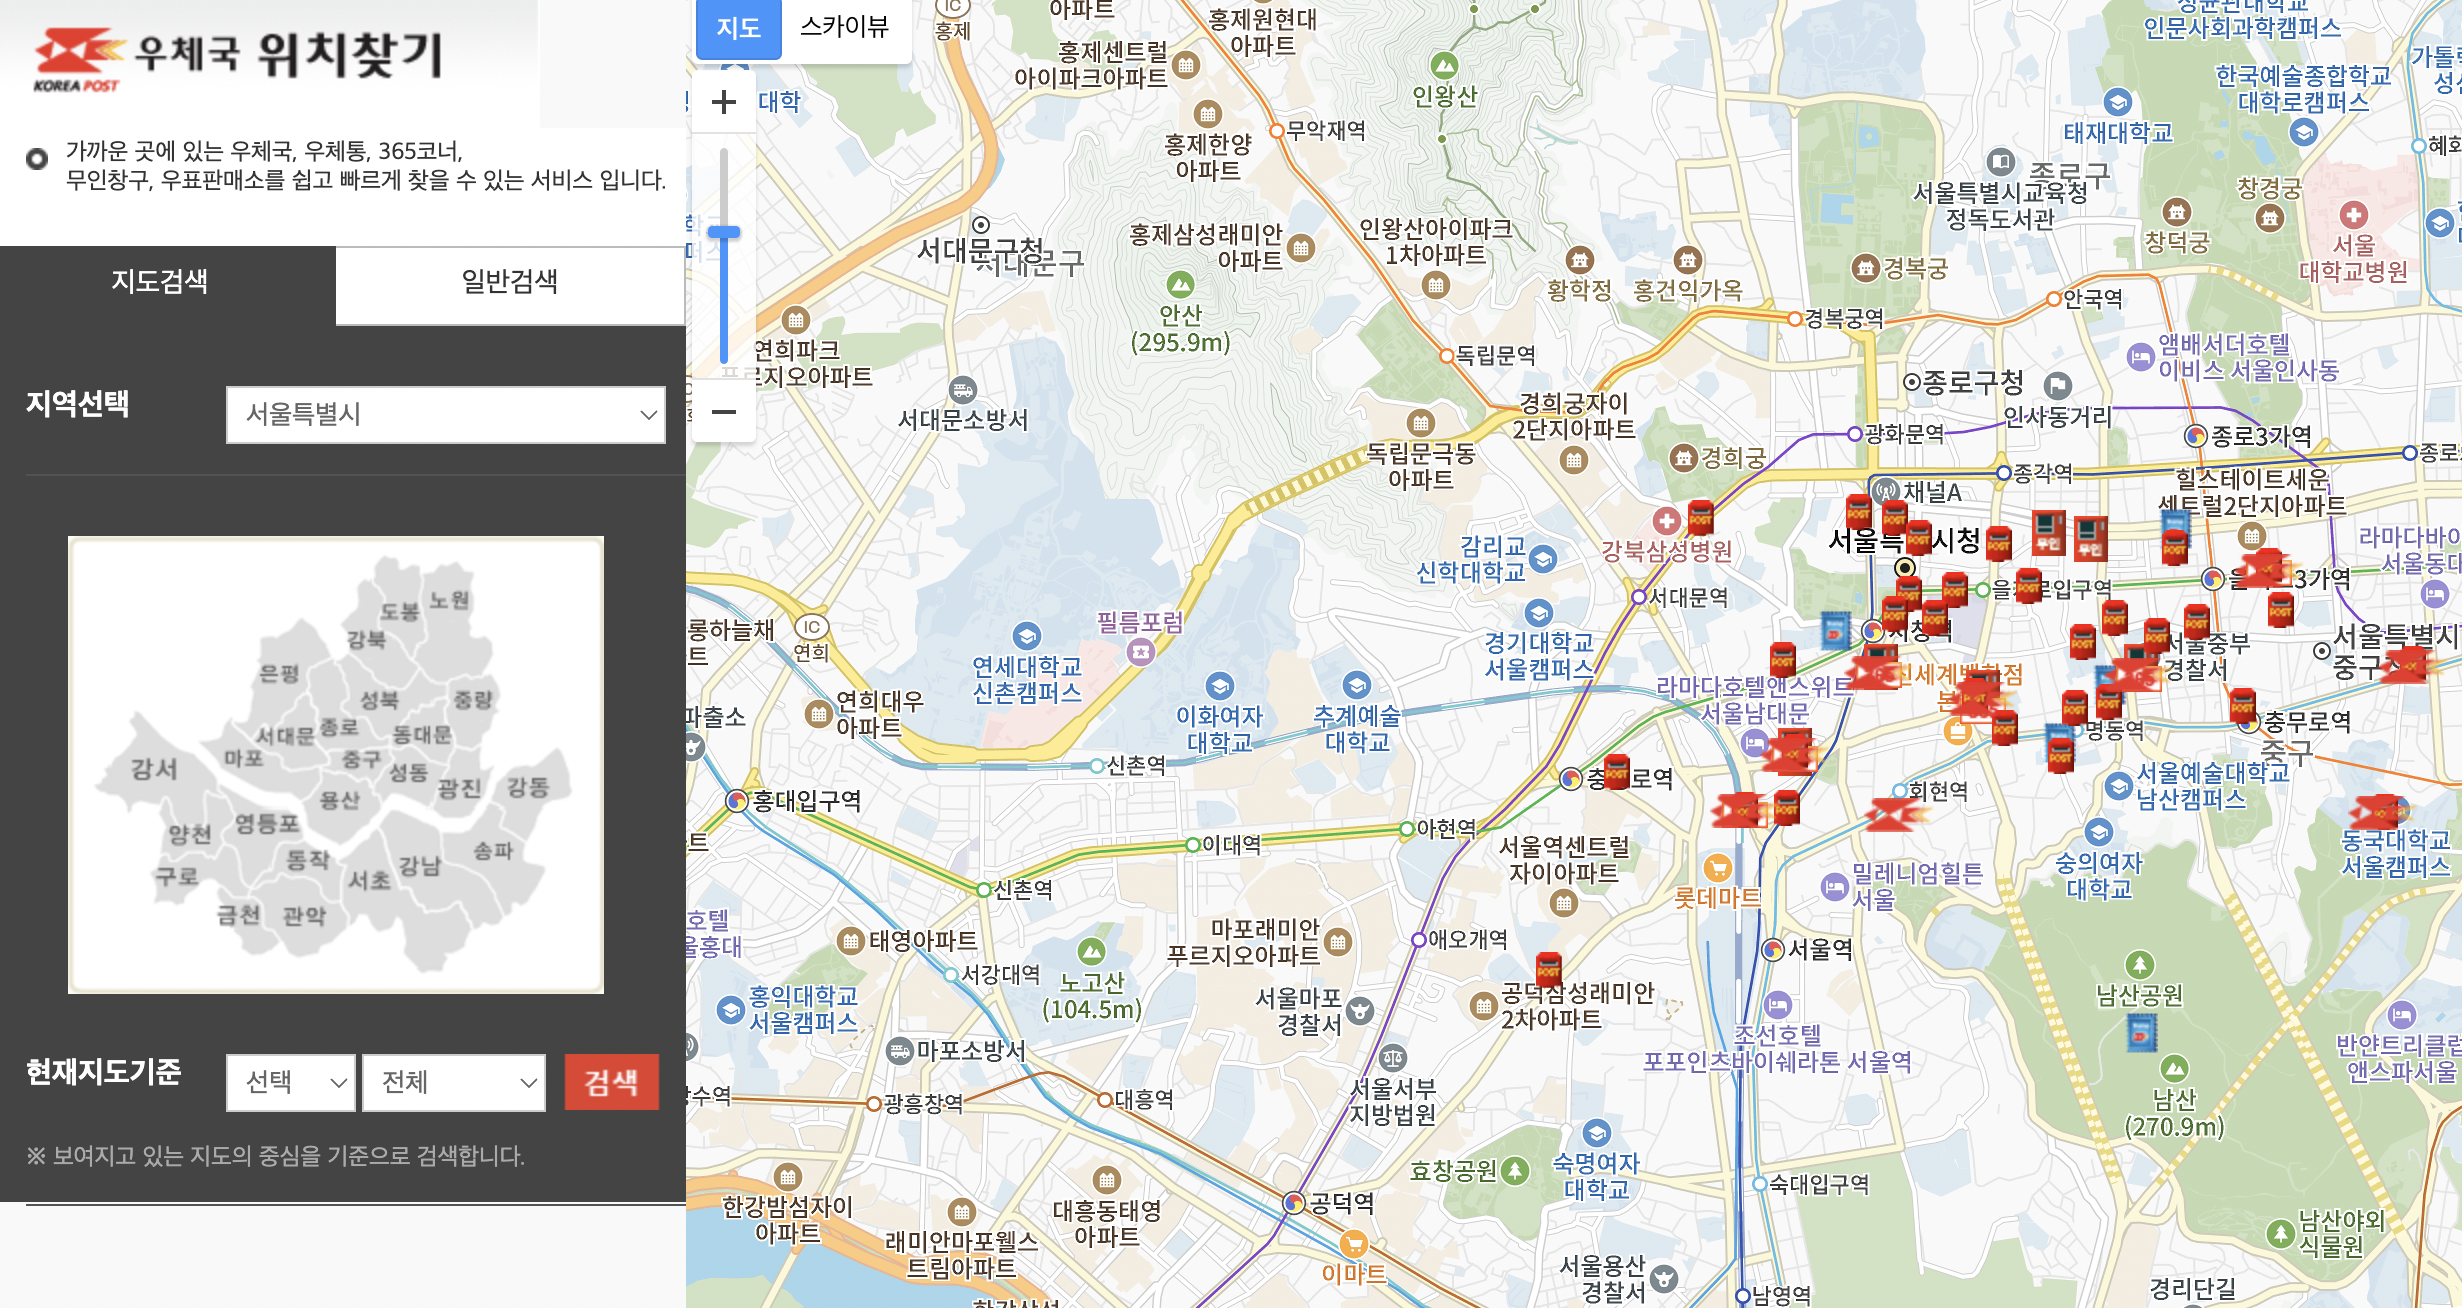Screen dimensions: 2462x1308
Task: Click the mailbox icon near 공덕삼성래미안
Action: click(1548, 969)
